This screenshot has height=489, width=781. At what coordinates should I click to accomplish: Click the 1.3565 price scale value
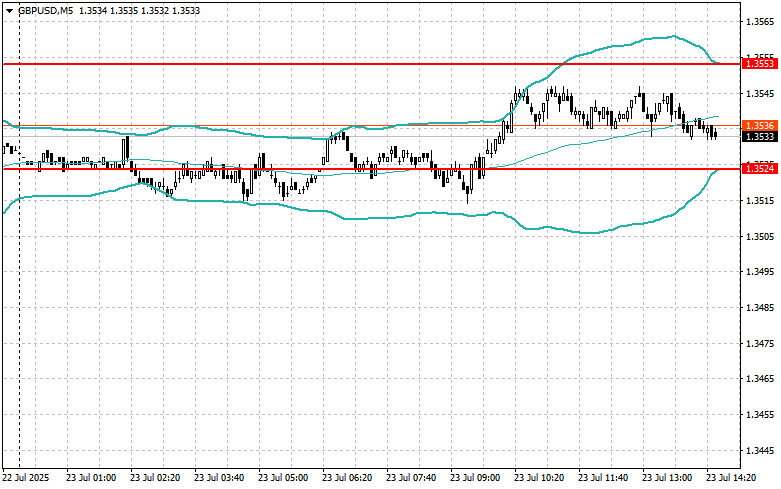point(760,22)
